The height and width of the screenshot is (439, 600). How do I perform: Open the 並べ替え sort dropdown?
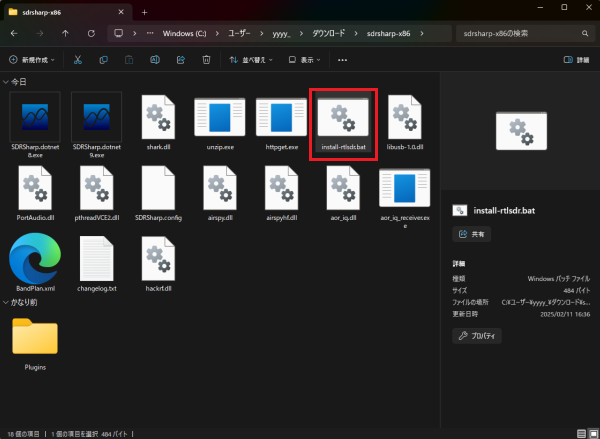pyautogui.click(x=251, y=60)
